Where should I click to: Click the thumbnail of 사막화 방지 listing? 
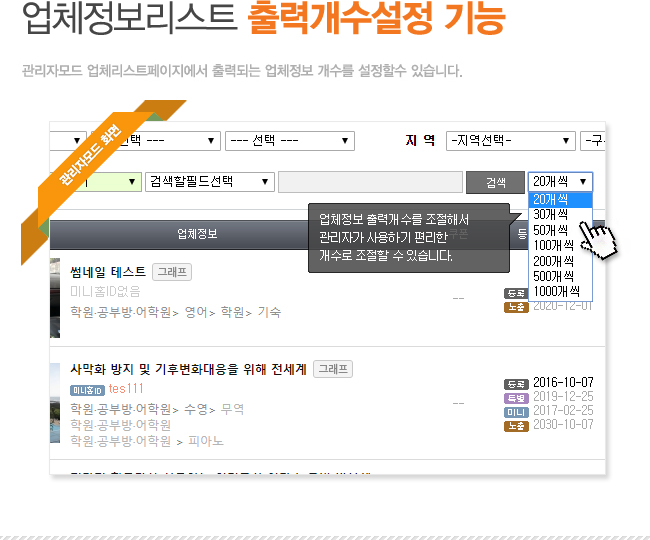click(55, 403)
